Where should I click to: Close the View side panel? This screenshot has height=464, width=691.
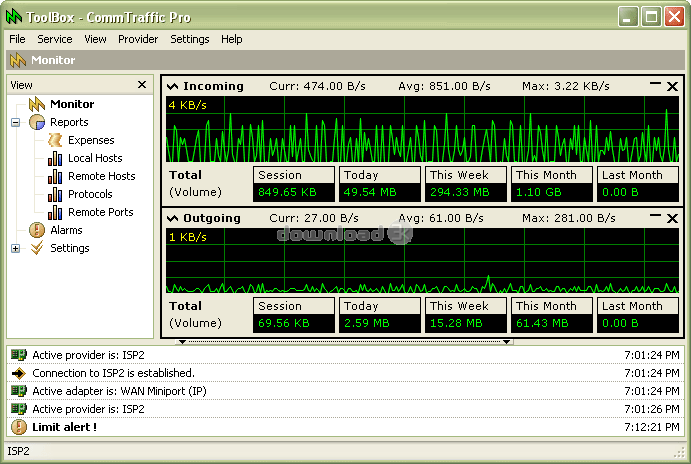[142, 85]
